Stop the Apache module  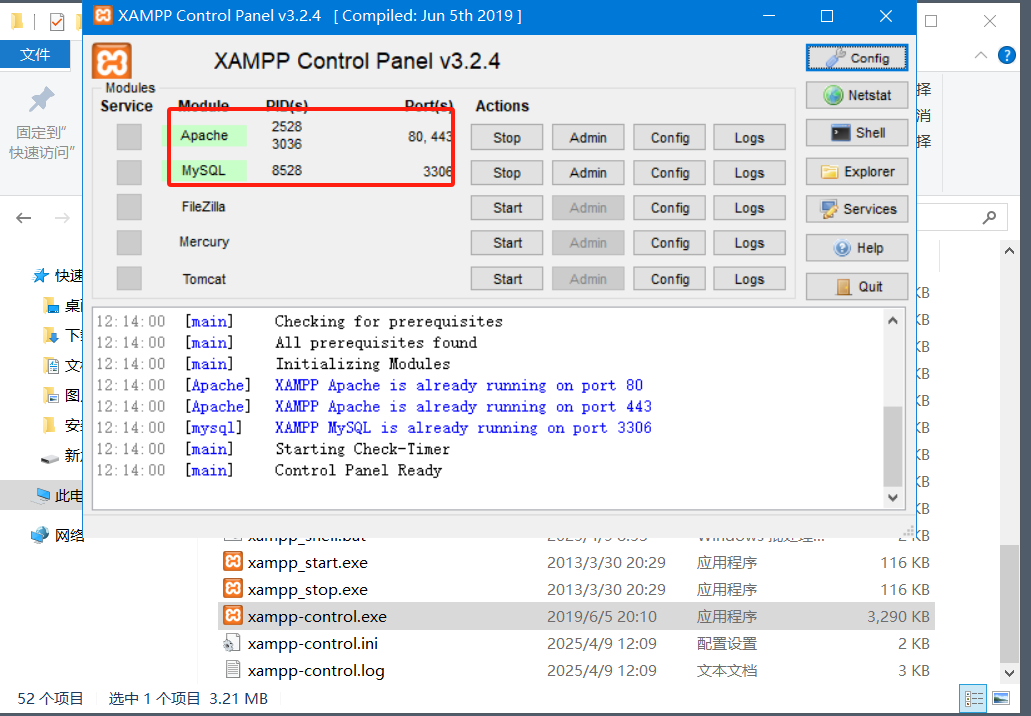tap(506, 137)
